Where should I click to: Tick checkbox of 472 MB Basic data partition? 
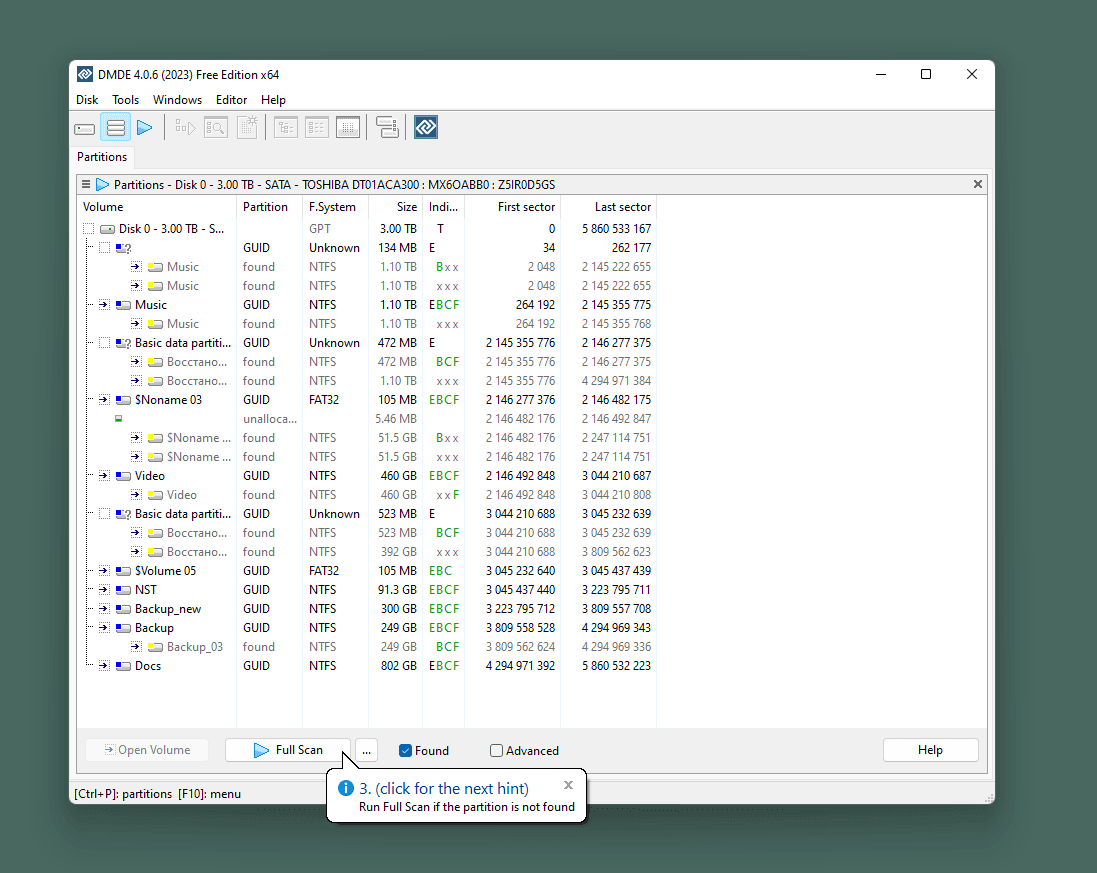coord(104,343)
